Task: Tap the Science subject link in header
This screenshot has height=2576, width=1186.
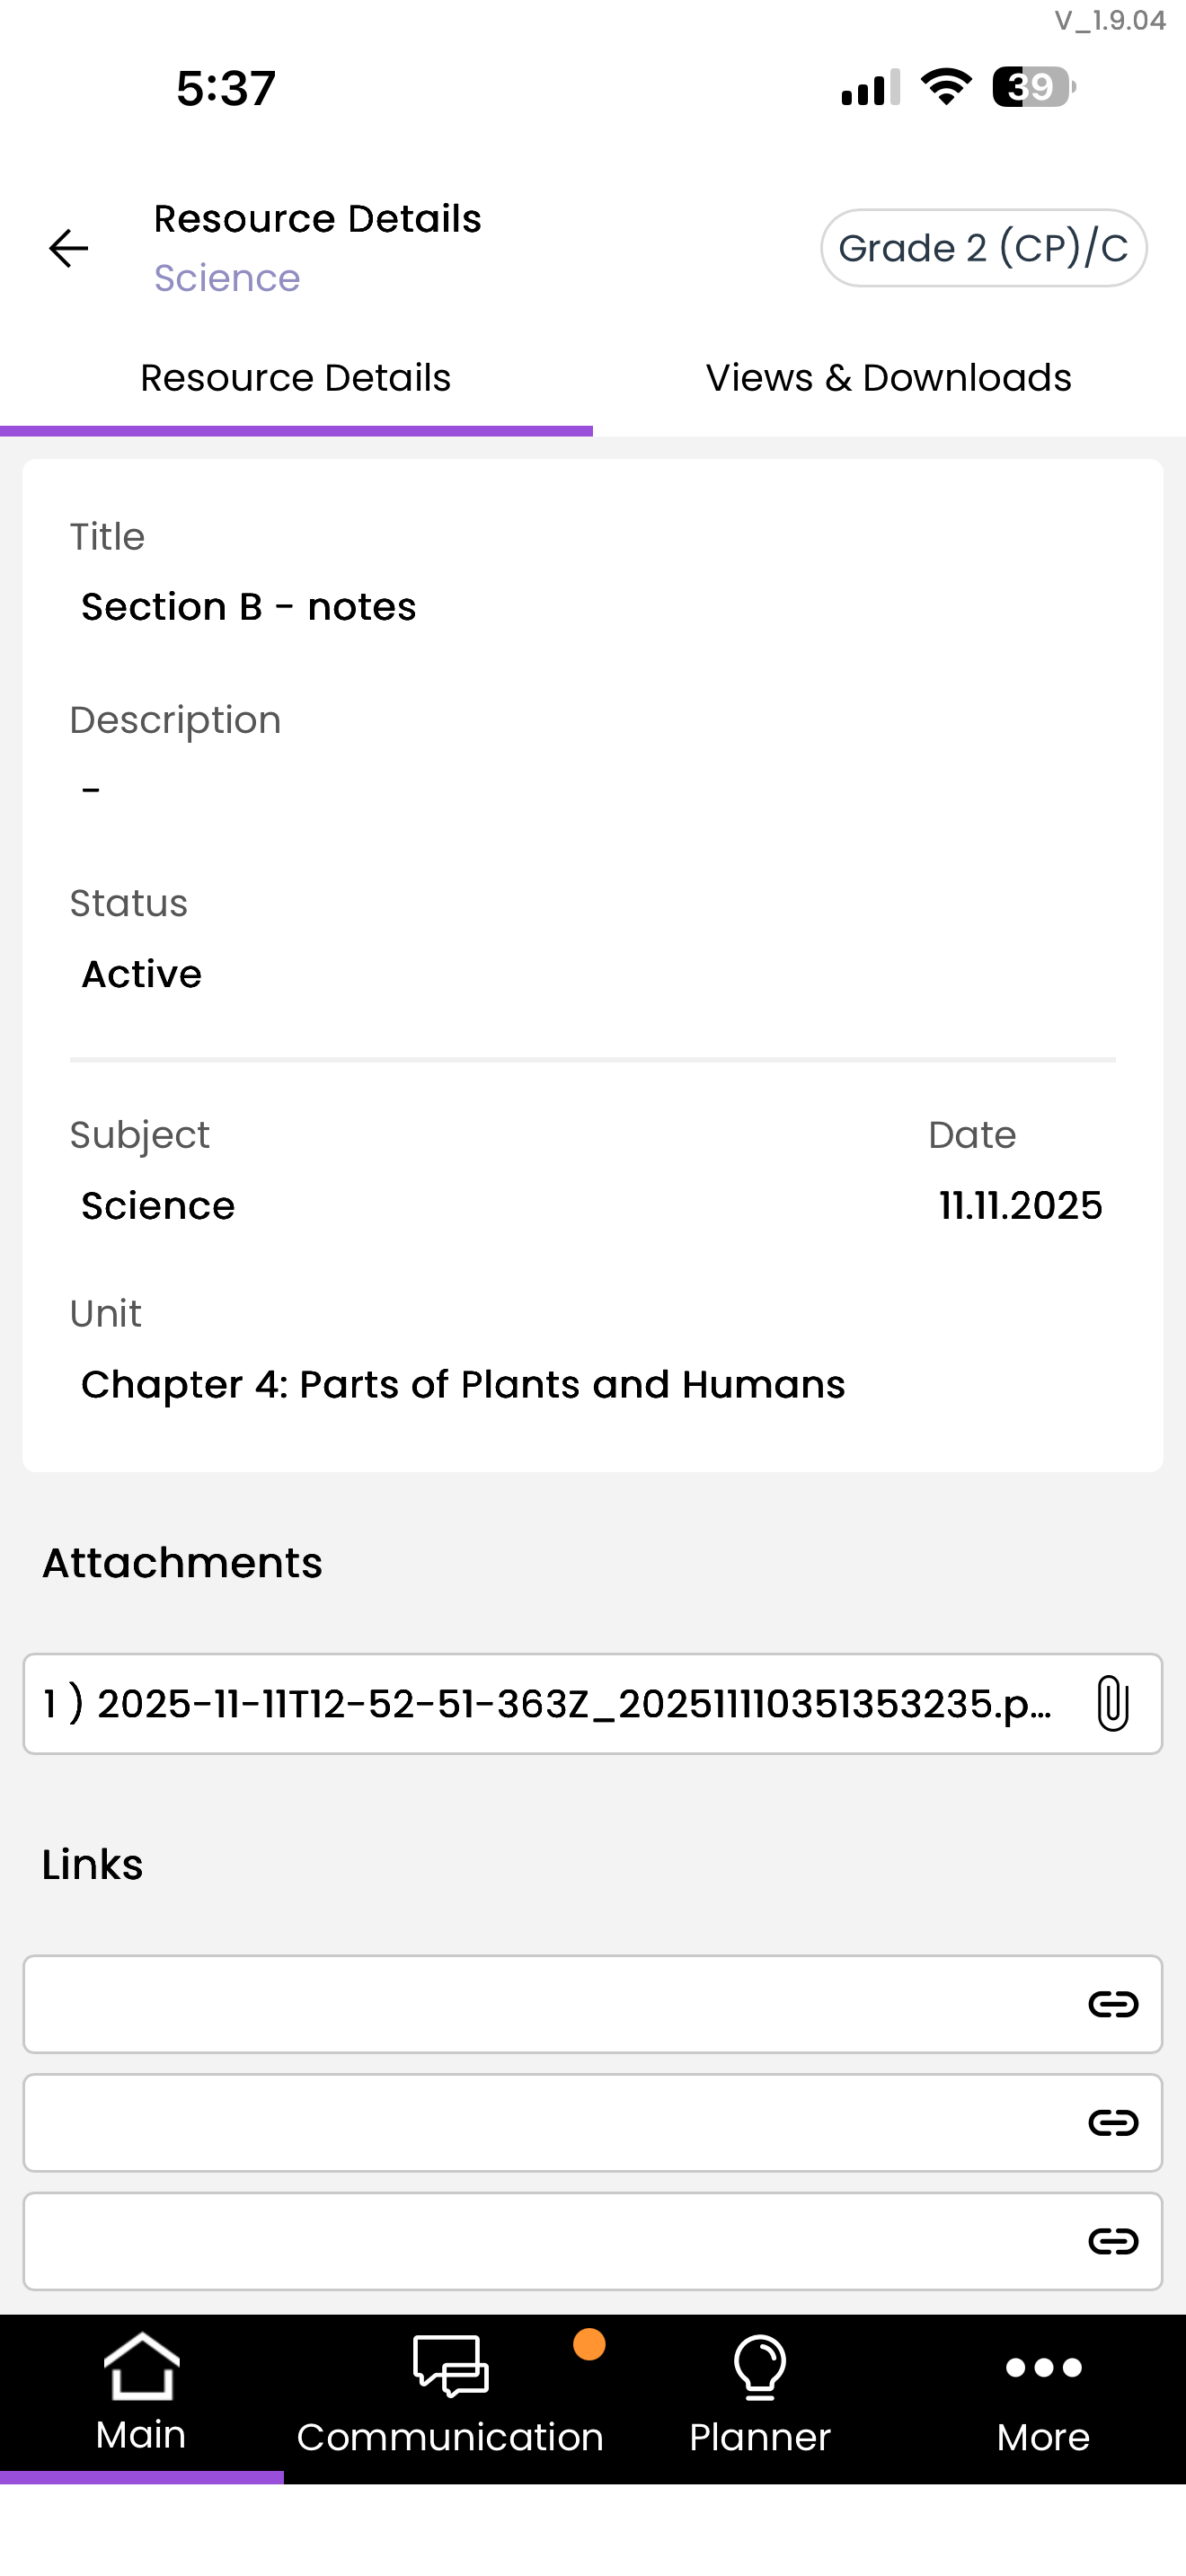Action: pos(227,278)
